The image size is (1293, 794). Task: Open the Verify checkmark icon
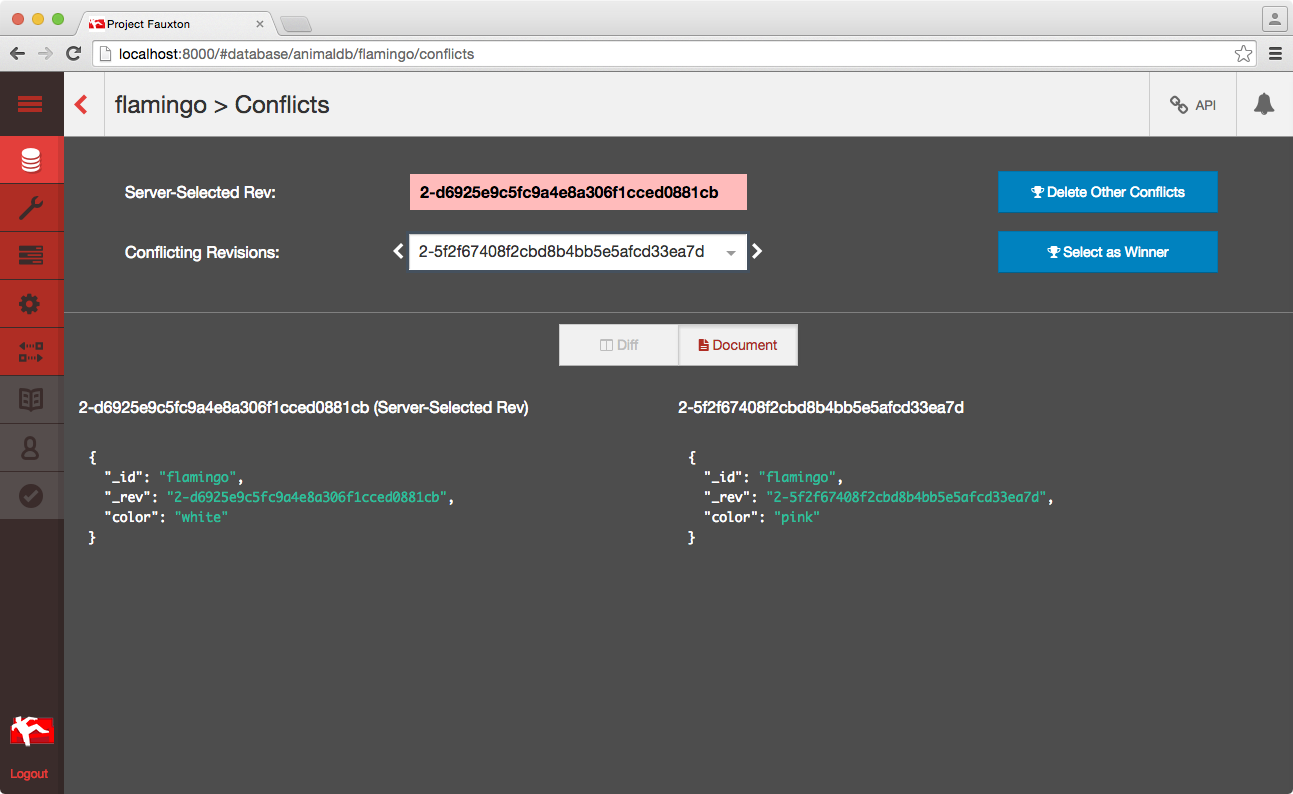pyautogui.click(x=31, y=495)
